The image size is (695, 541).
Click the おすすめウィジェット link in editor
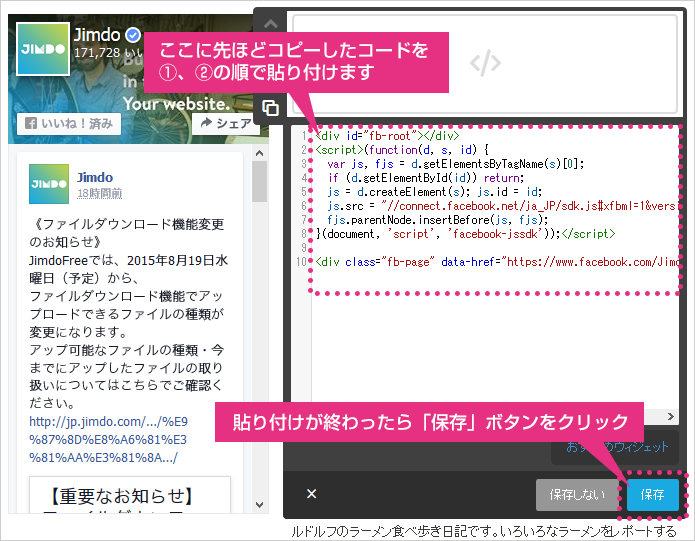(617, 447)
